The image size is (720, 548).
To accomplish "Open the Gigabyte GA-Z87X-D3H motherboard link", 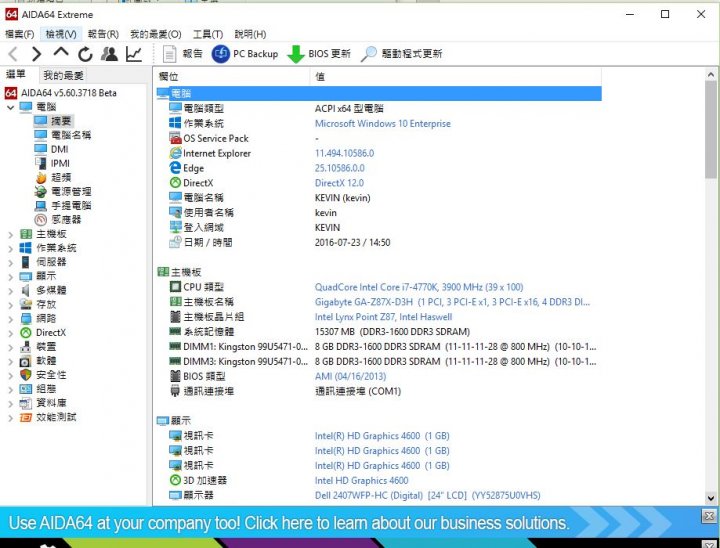I will coord(452,302).
